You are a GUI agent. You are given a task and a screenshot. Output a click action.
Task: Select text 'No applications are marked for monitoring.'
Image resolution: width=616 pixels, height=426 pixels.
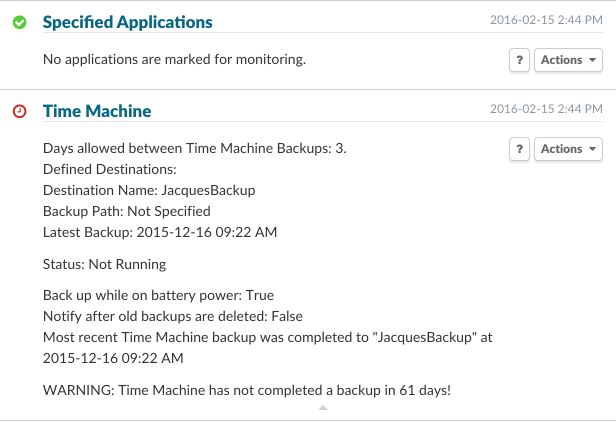tap(174, 59)
